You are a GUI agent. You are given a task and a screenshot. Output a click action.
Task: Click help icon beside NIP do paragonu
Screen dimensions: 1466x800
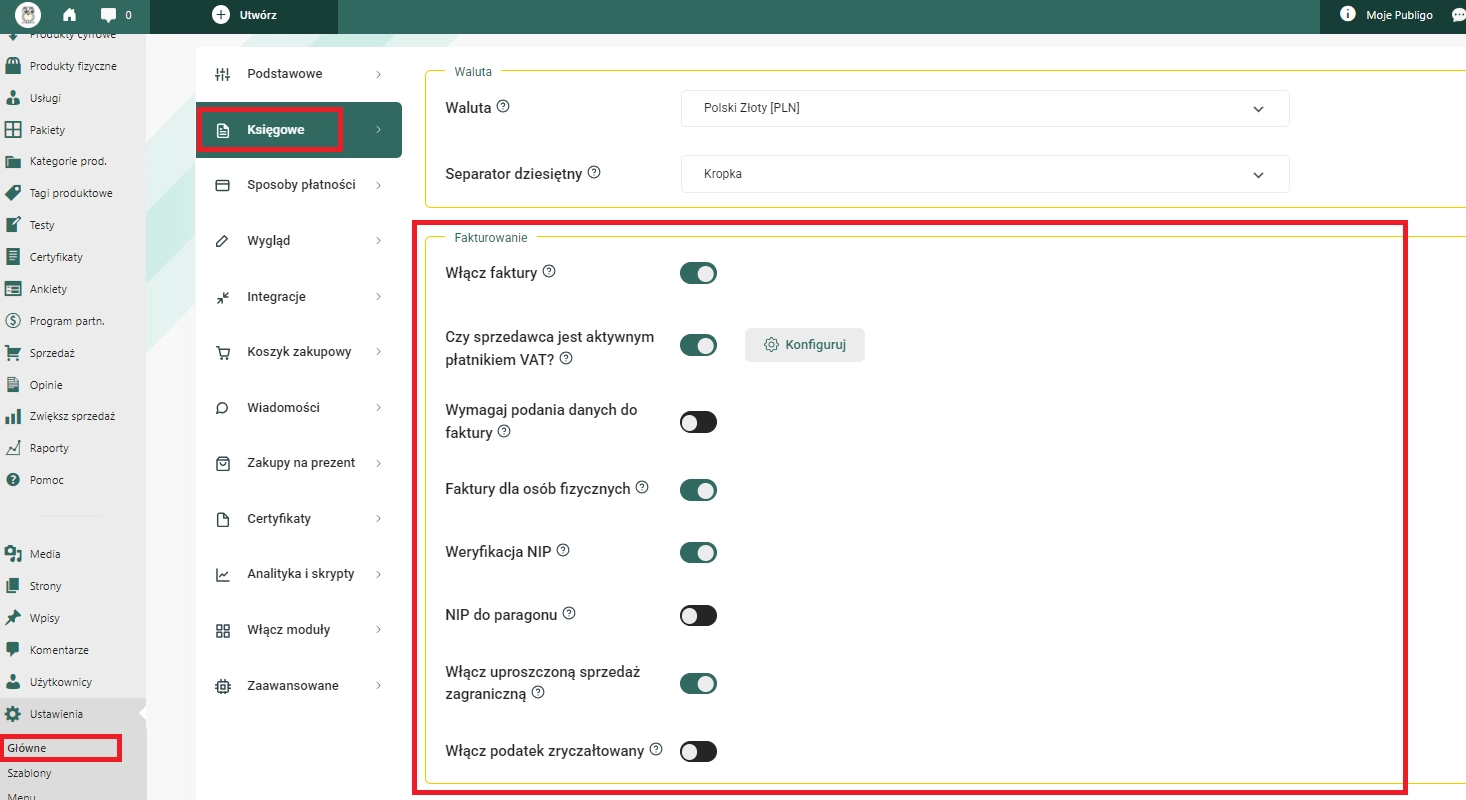click(x=569, y=613)
